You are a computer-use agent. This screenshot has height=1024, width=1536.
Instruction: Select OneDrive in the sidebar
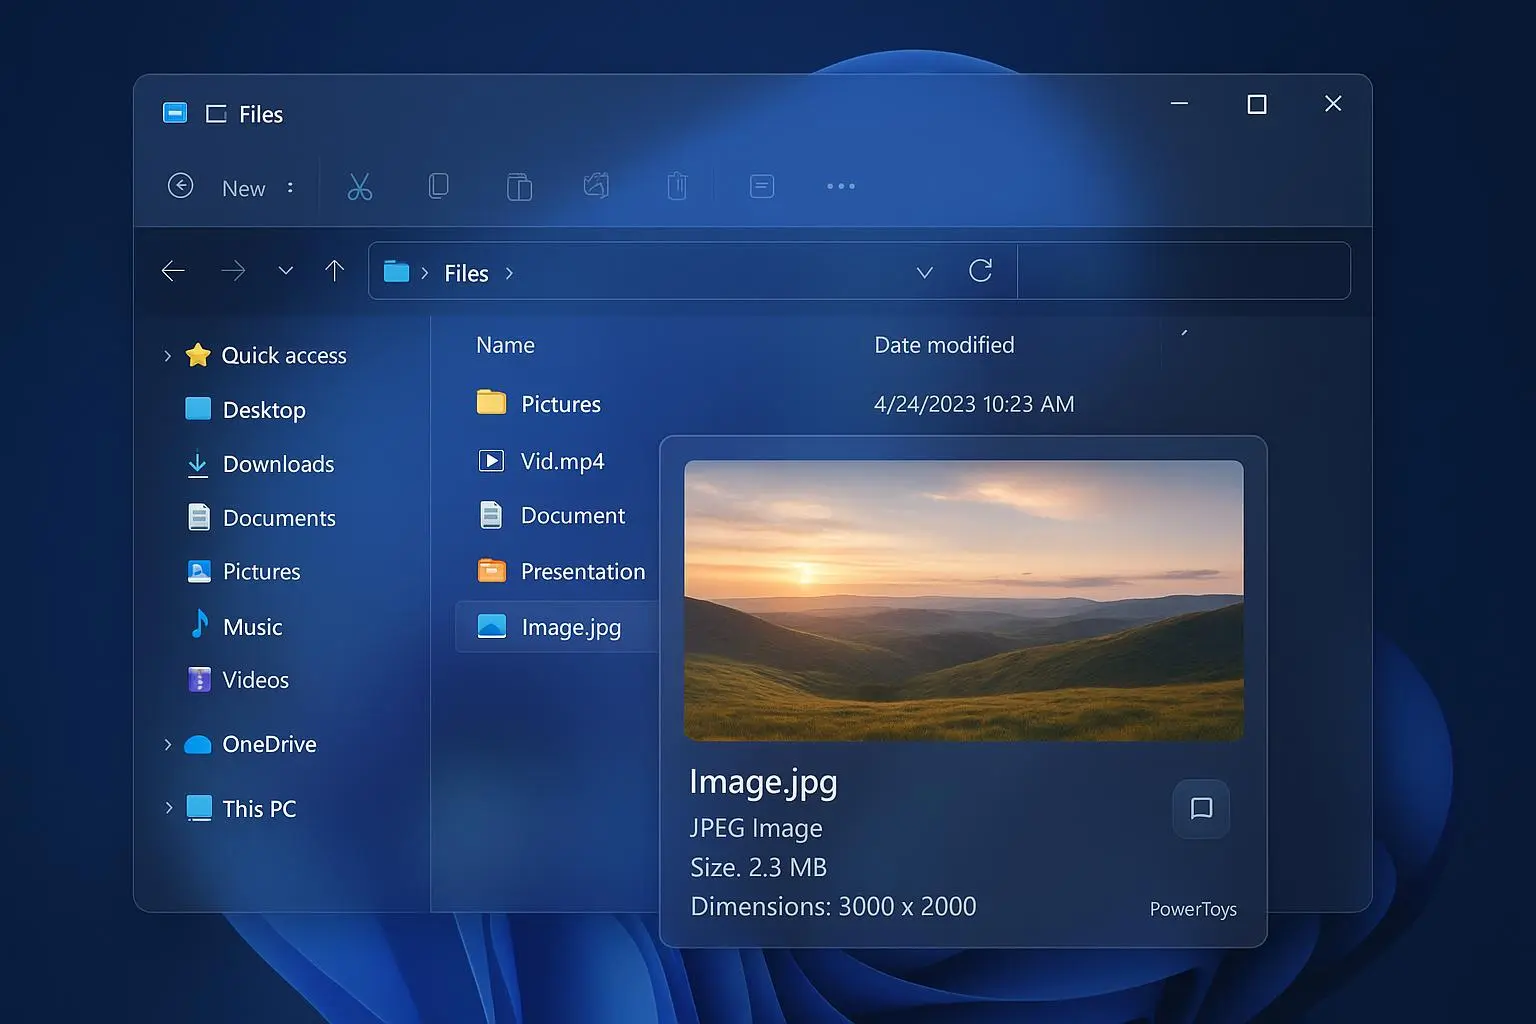(x=269, y=744)
